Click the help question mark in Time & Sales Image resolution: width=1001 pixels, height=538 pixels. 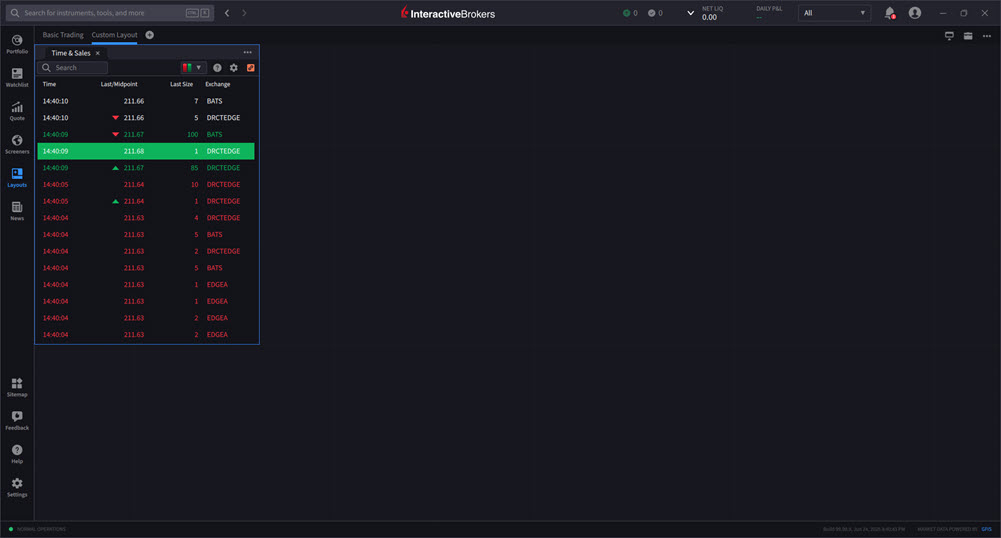coord(217,68)
